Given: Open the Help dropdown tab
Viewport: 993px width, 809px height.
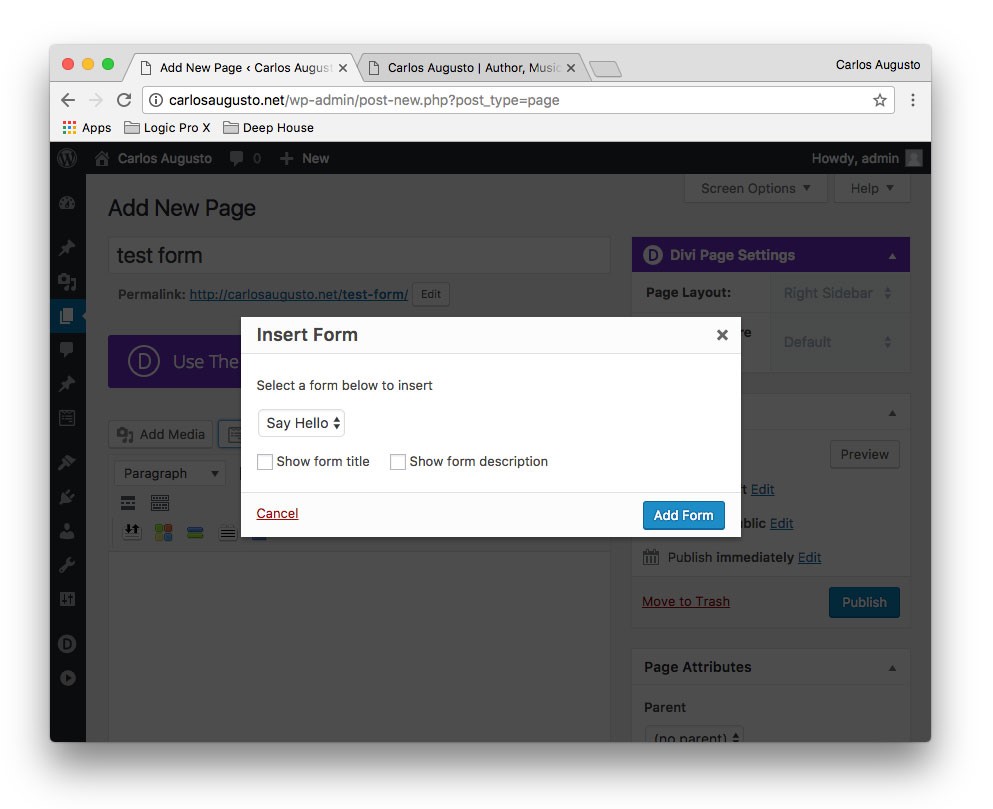Looking at the screenshot, I should tap(873, 188).
